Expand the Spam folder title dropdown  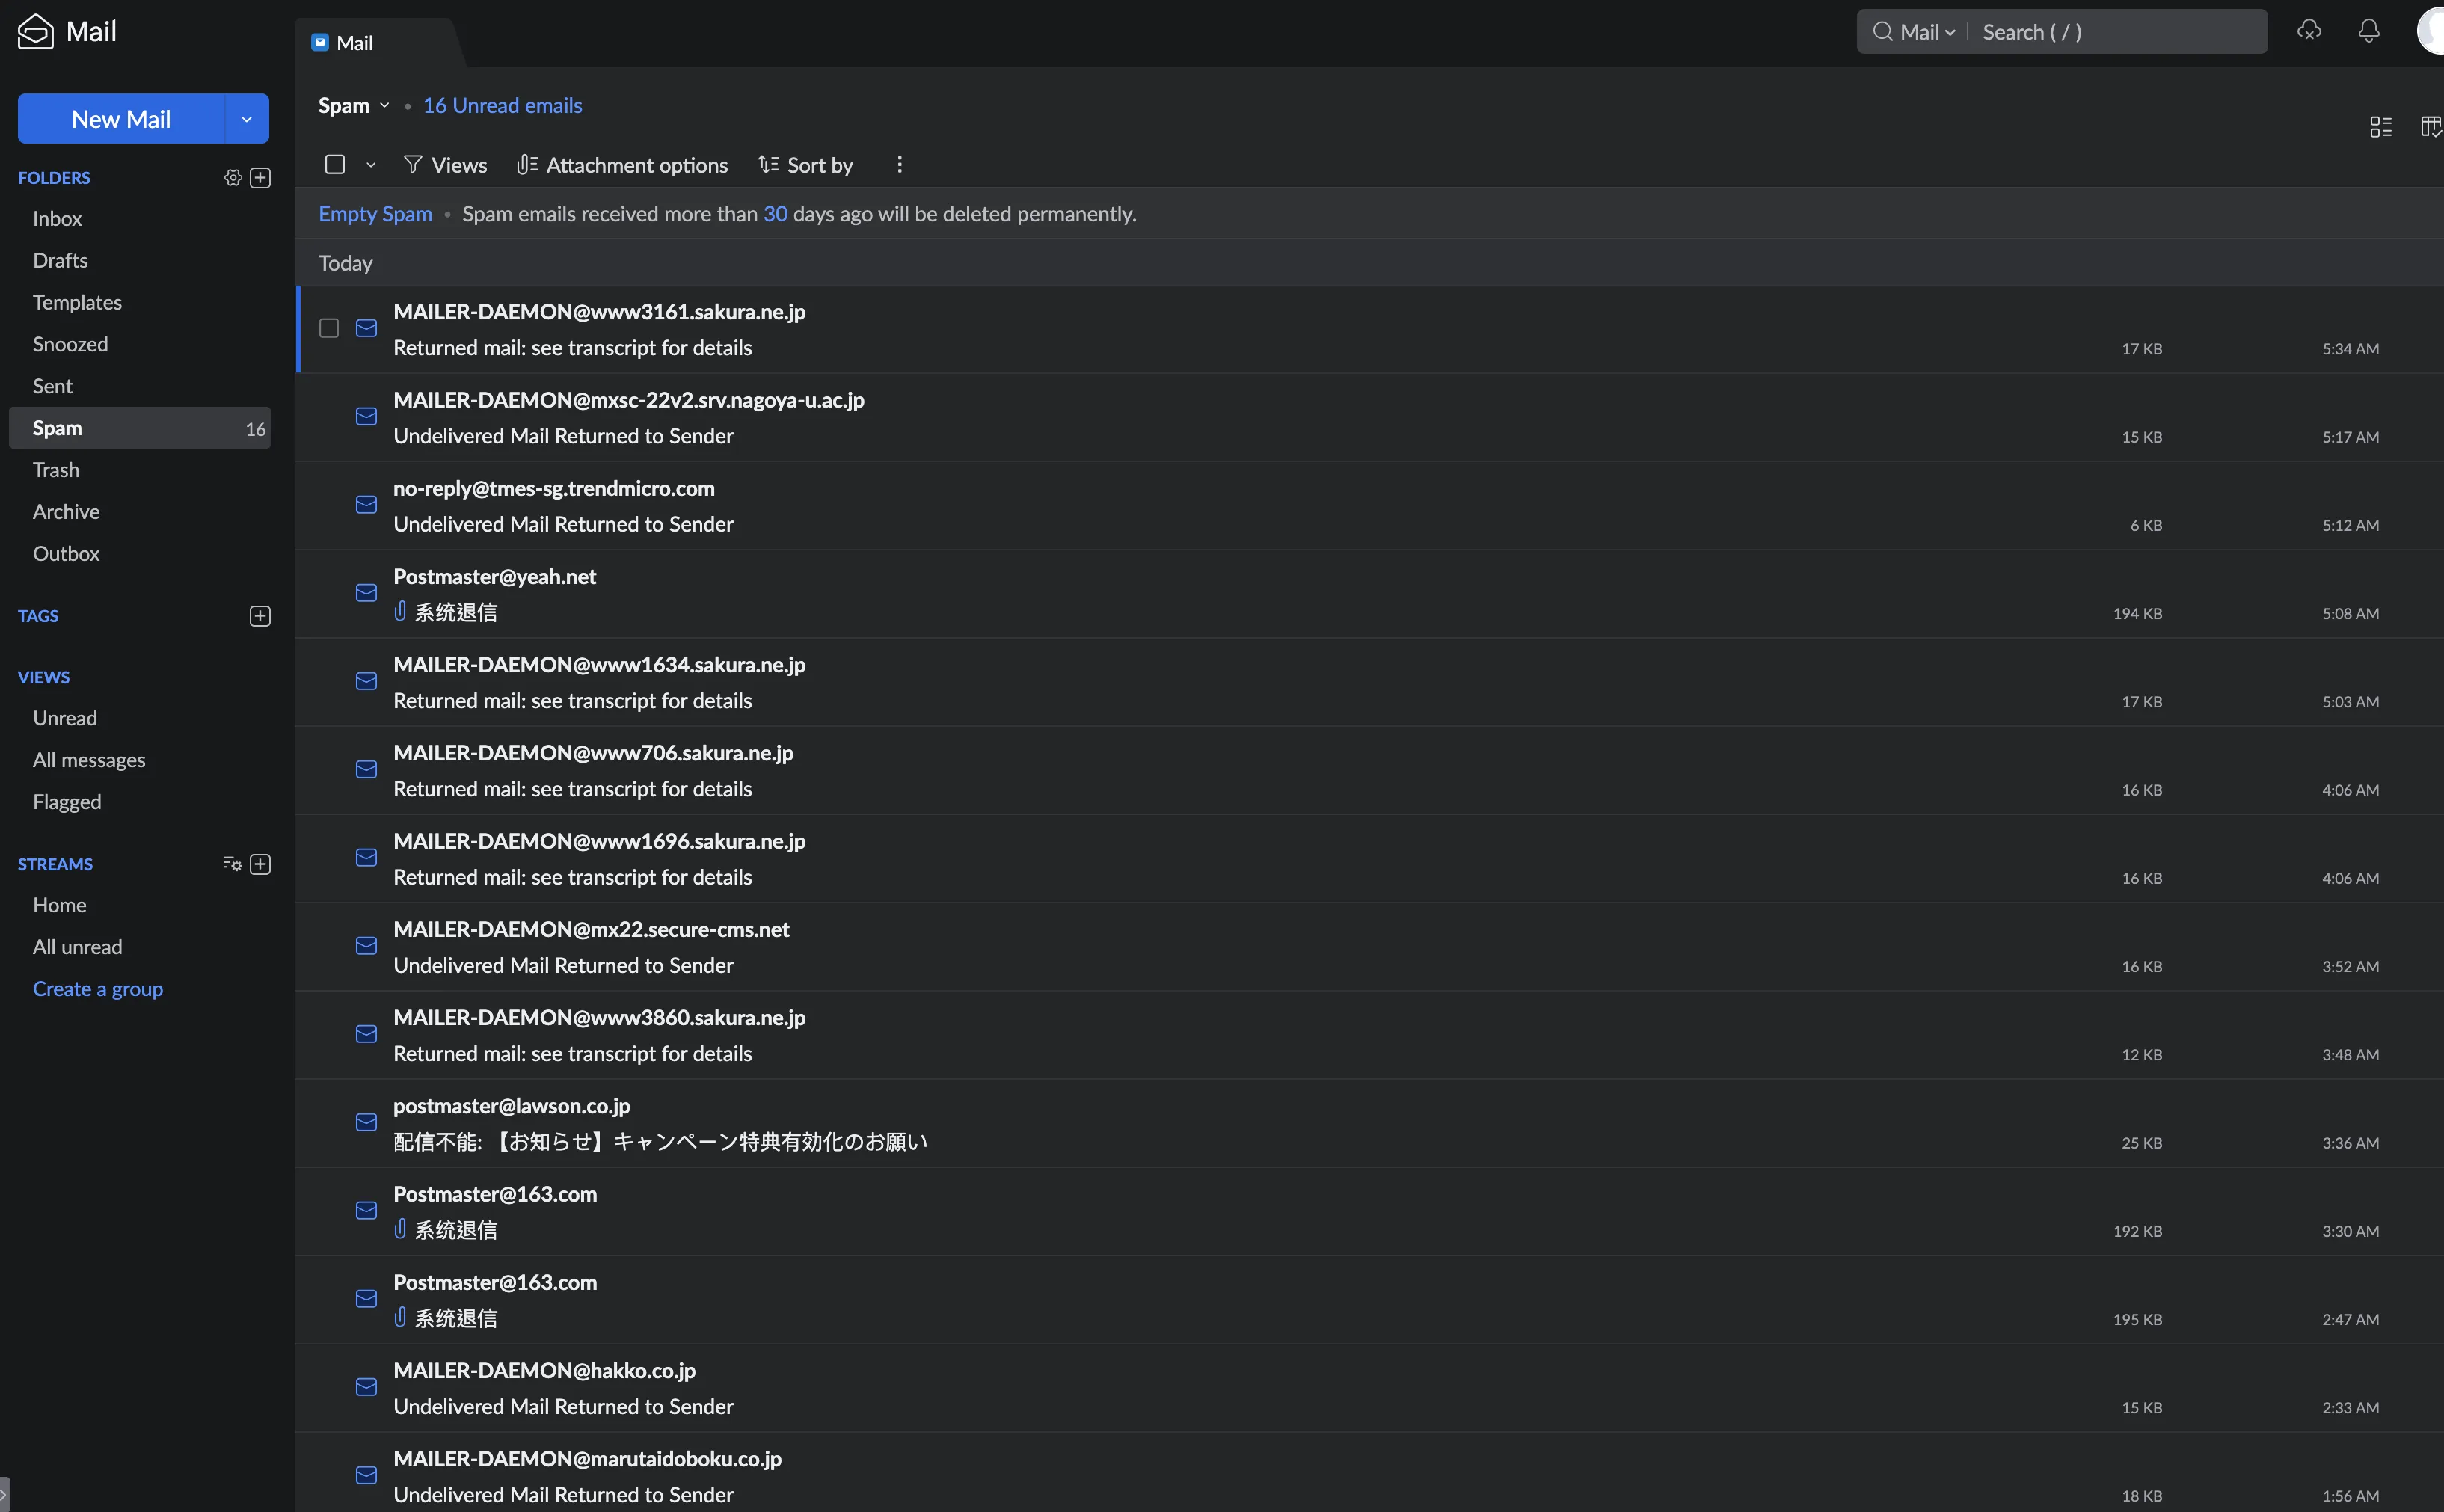pyautogui.click(x=385, y=105)
